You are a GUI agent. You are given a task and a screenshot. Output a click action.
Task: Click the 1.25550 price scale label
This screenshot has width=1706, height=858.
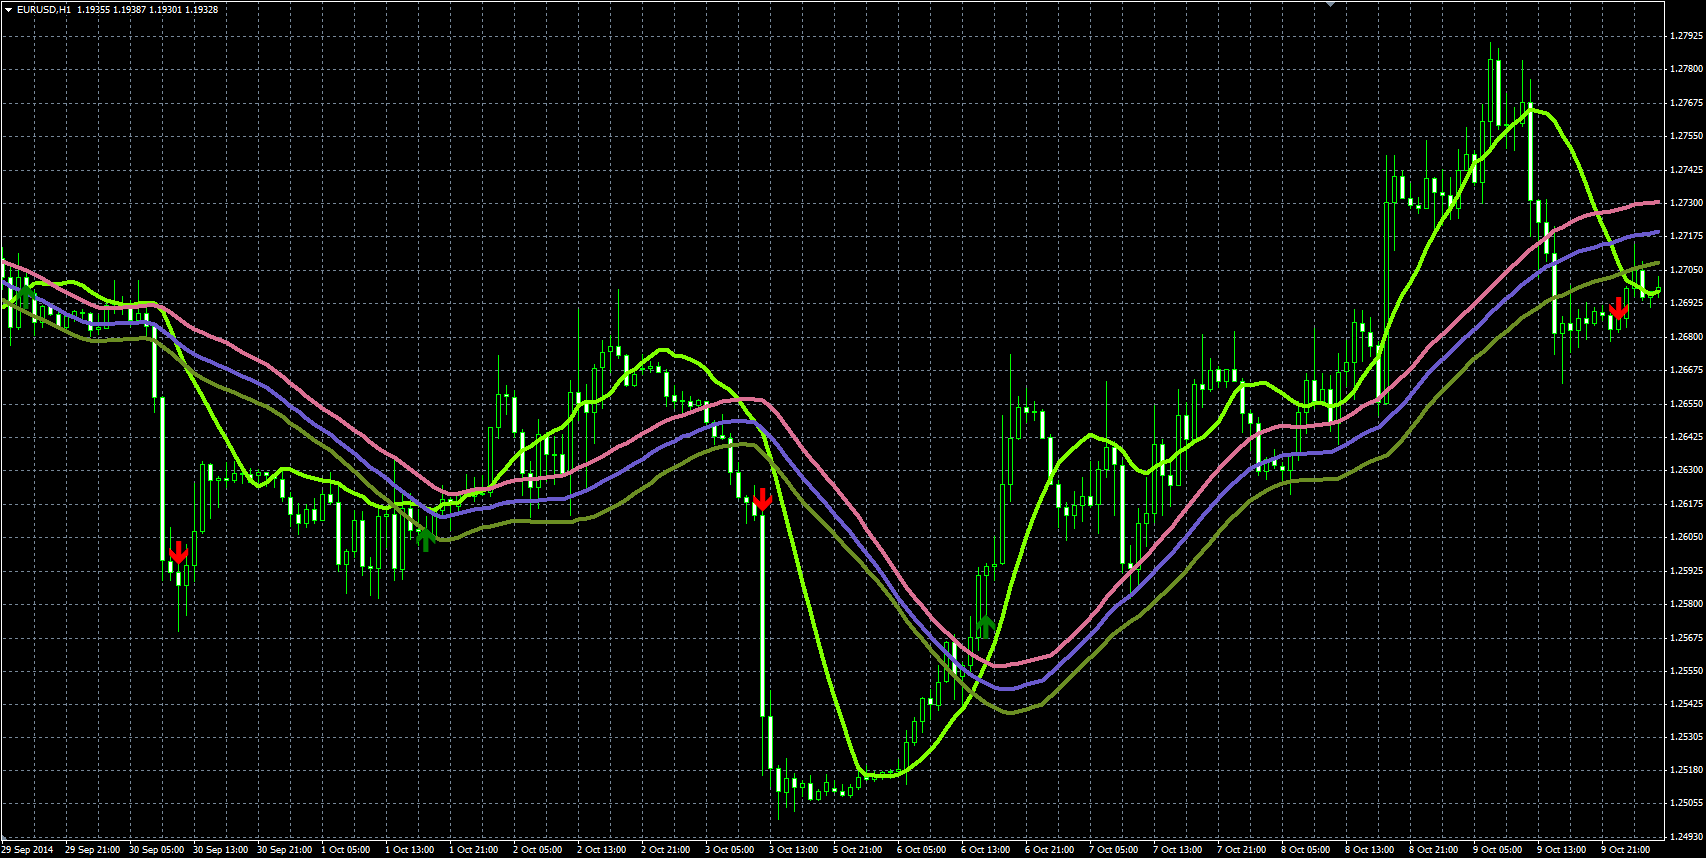pyautogui.click(x=1686, y=671)
